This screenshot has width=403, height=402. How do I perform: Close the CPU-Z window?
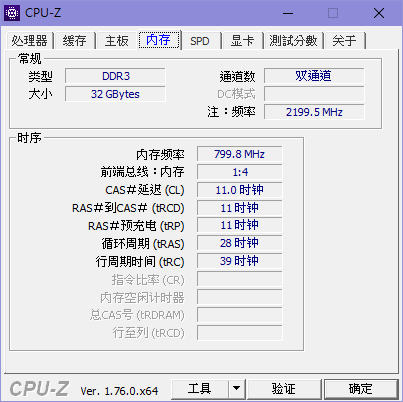pyautogui.click(x=379, y=13)
